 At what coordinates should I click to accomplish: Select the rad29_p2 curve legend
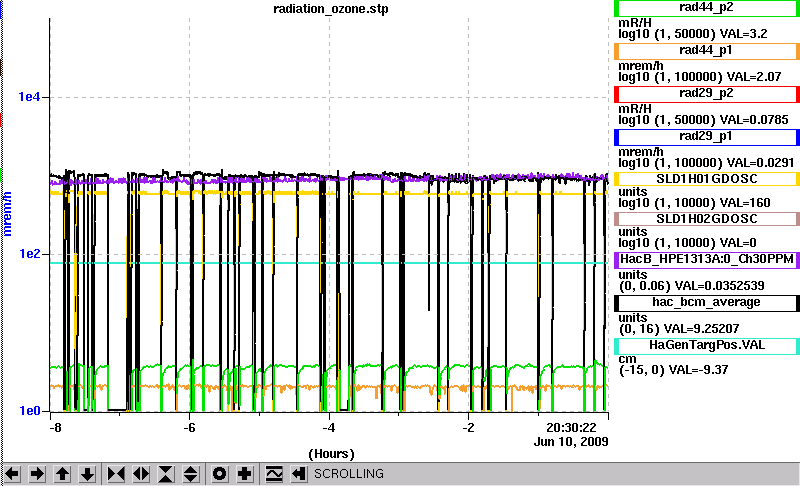coord(707,94)
